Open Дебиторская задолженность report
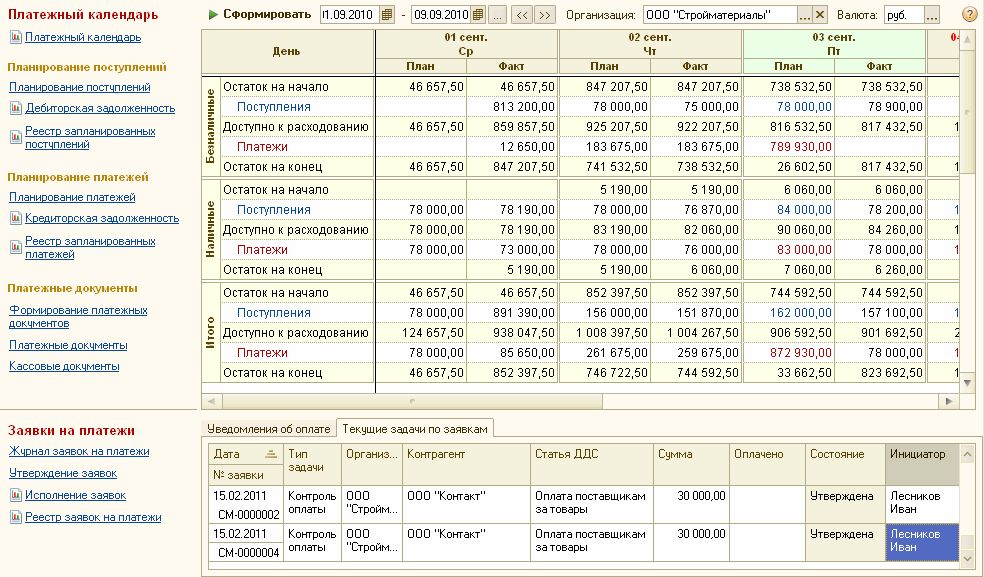984x577 pixels. coord(100,108)
